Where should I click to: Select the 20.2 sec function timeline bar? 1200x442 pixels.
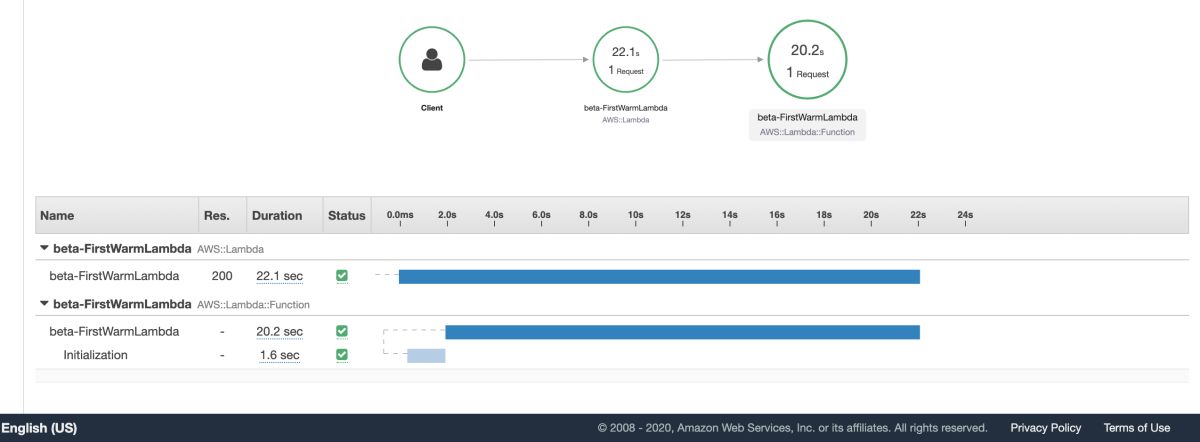[x=682, y=332]
